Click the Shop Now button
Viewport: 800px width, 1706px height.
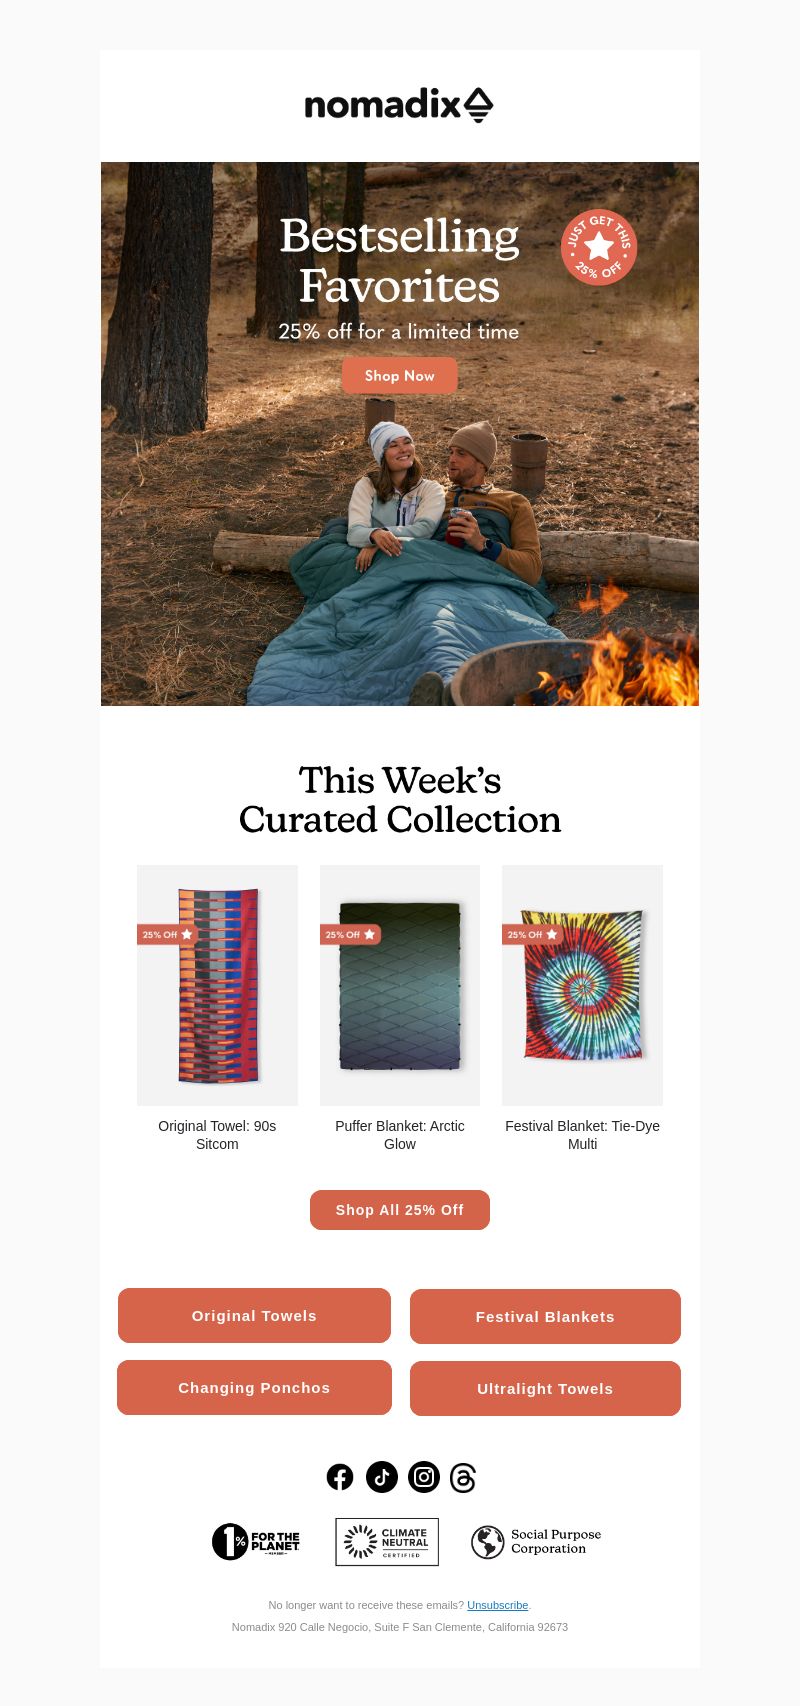pos(400,376)
